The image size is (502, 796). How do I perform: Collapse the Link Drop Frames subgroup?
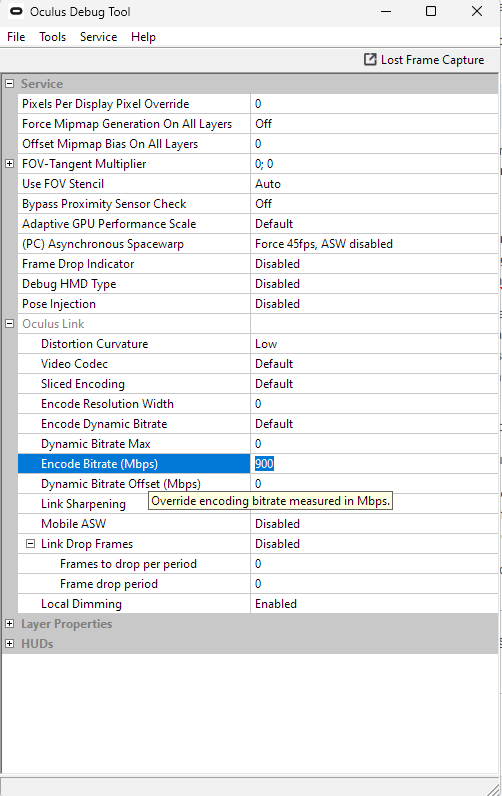(x=30, y=544)
